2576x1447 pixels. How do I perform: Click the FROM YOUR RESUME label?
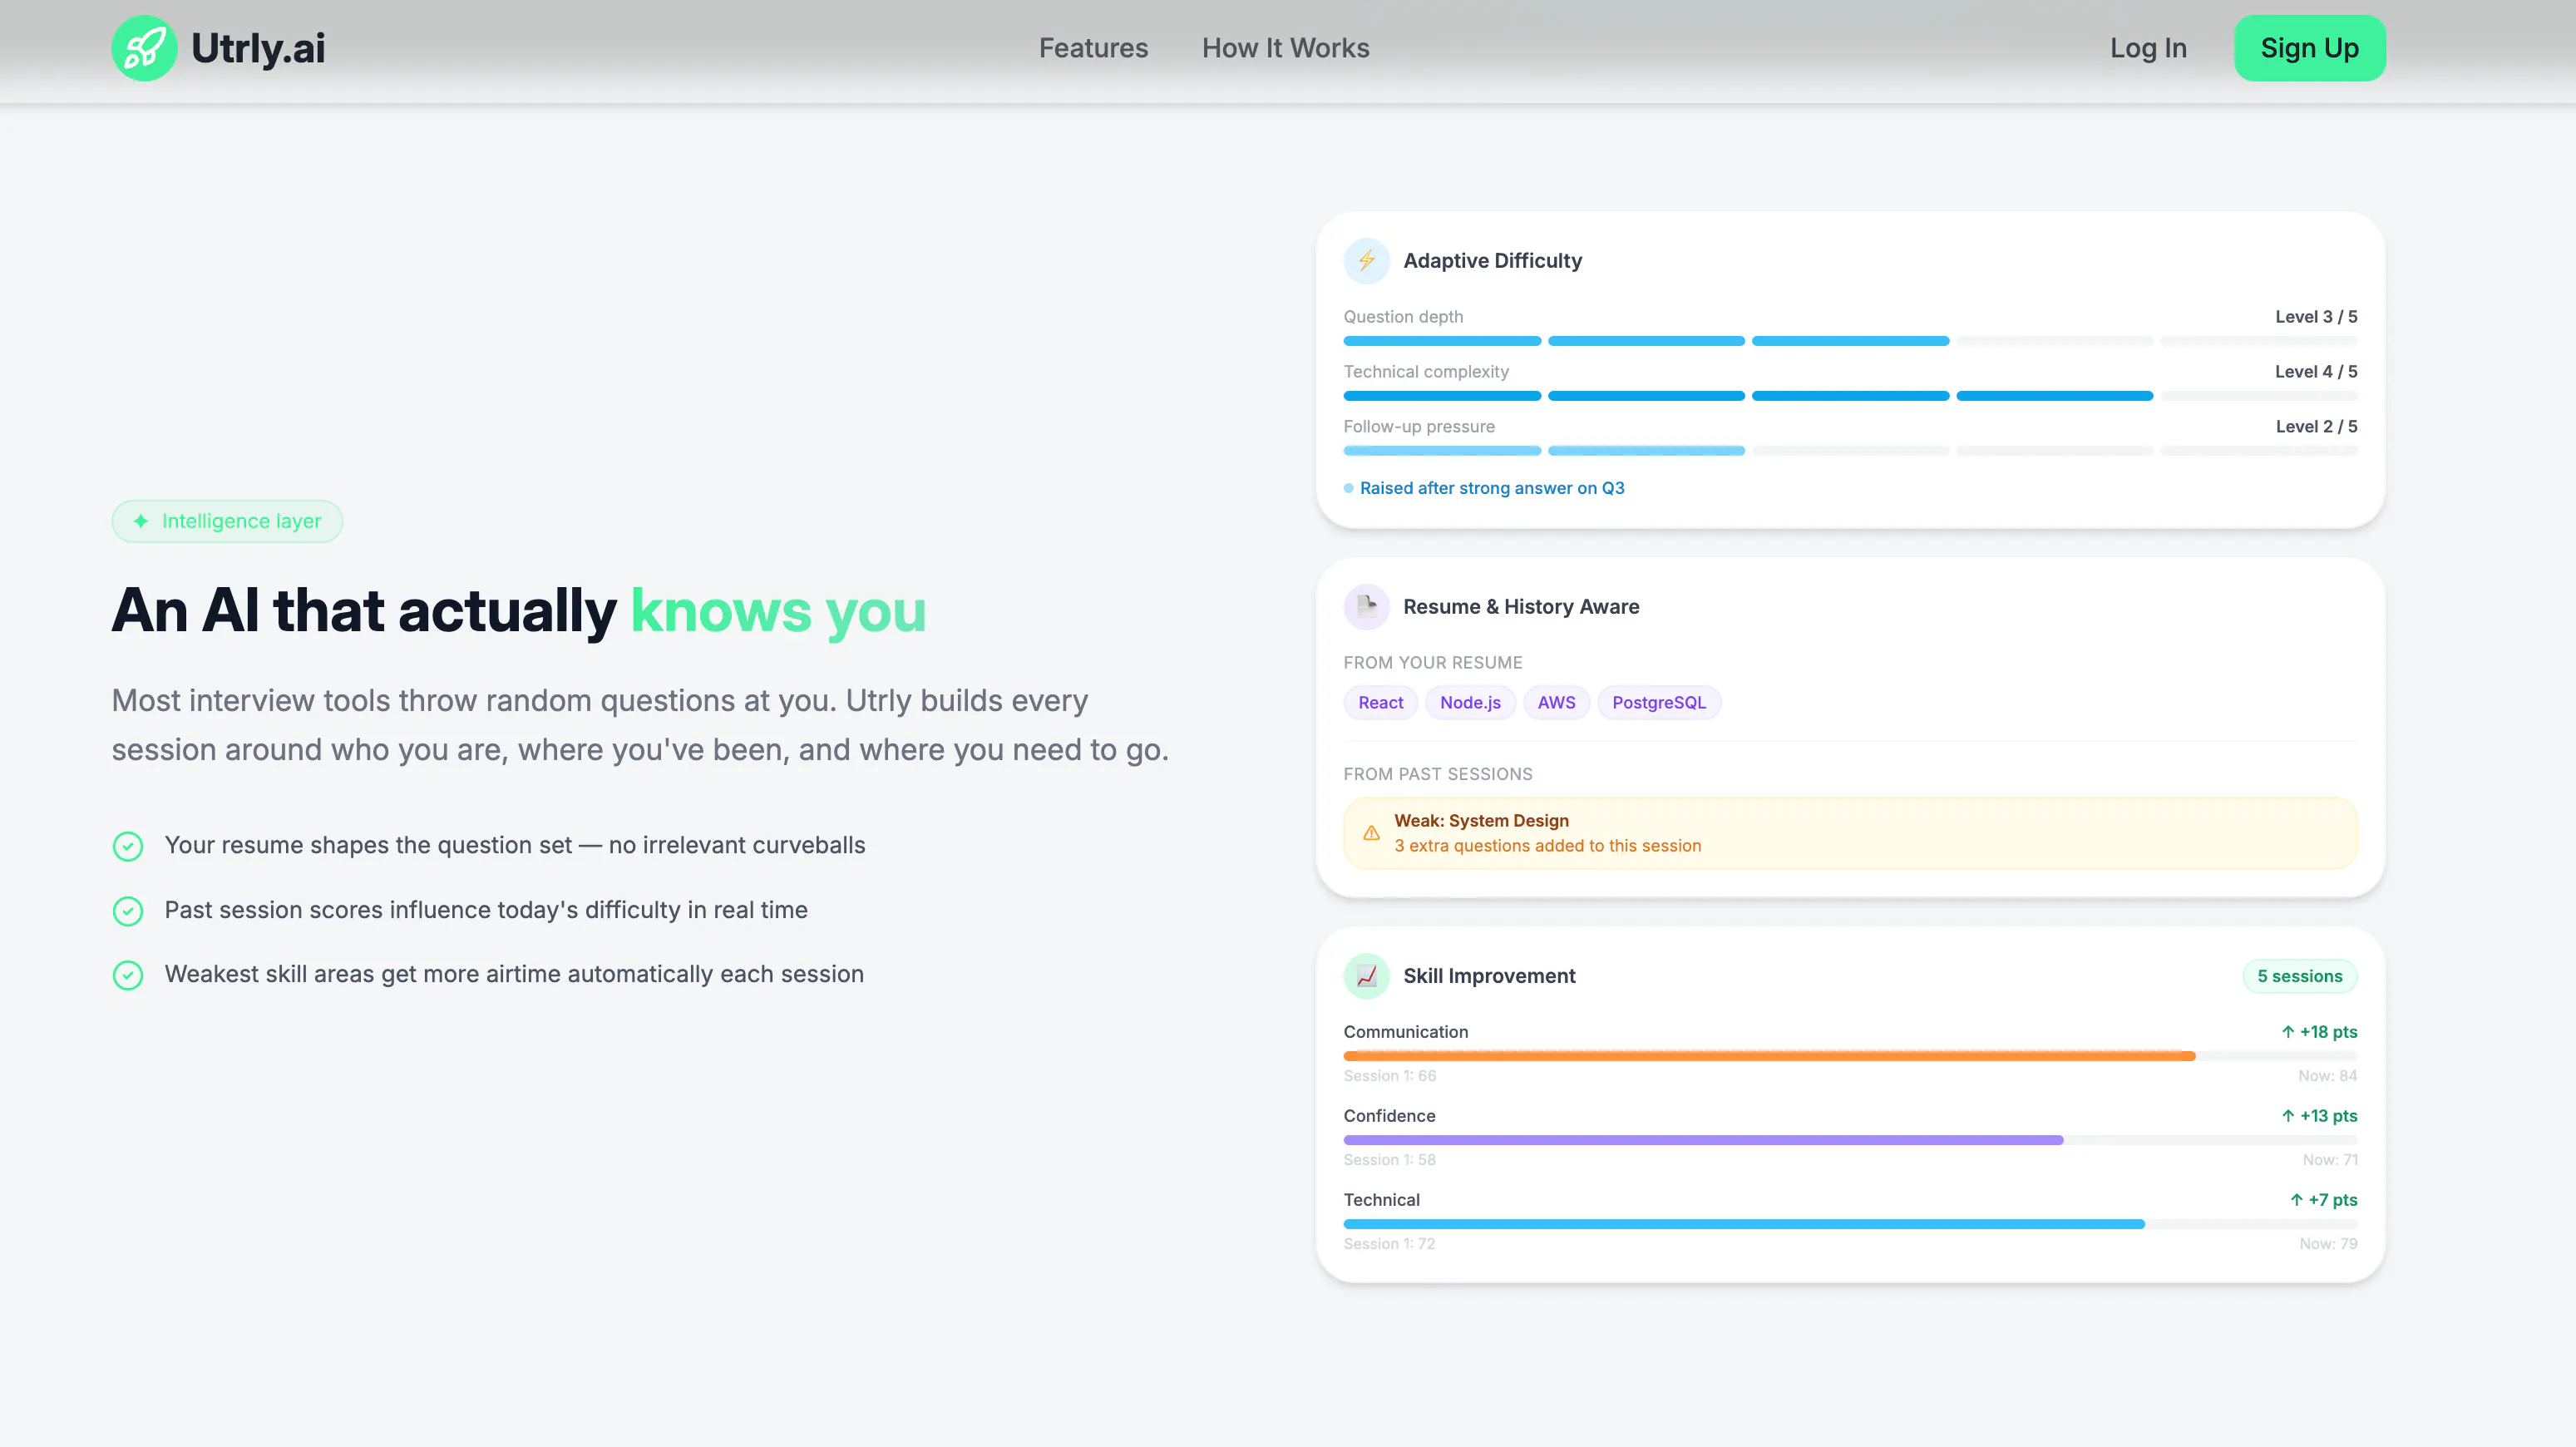pyautogui.click(x=1433, y=663)
